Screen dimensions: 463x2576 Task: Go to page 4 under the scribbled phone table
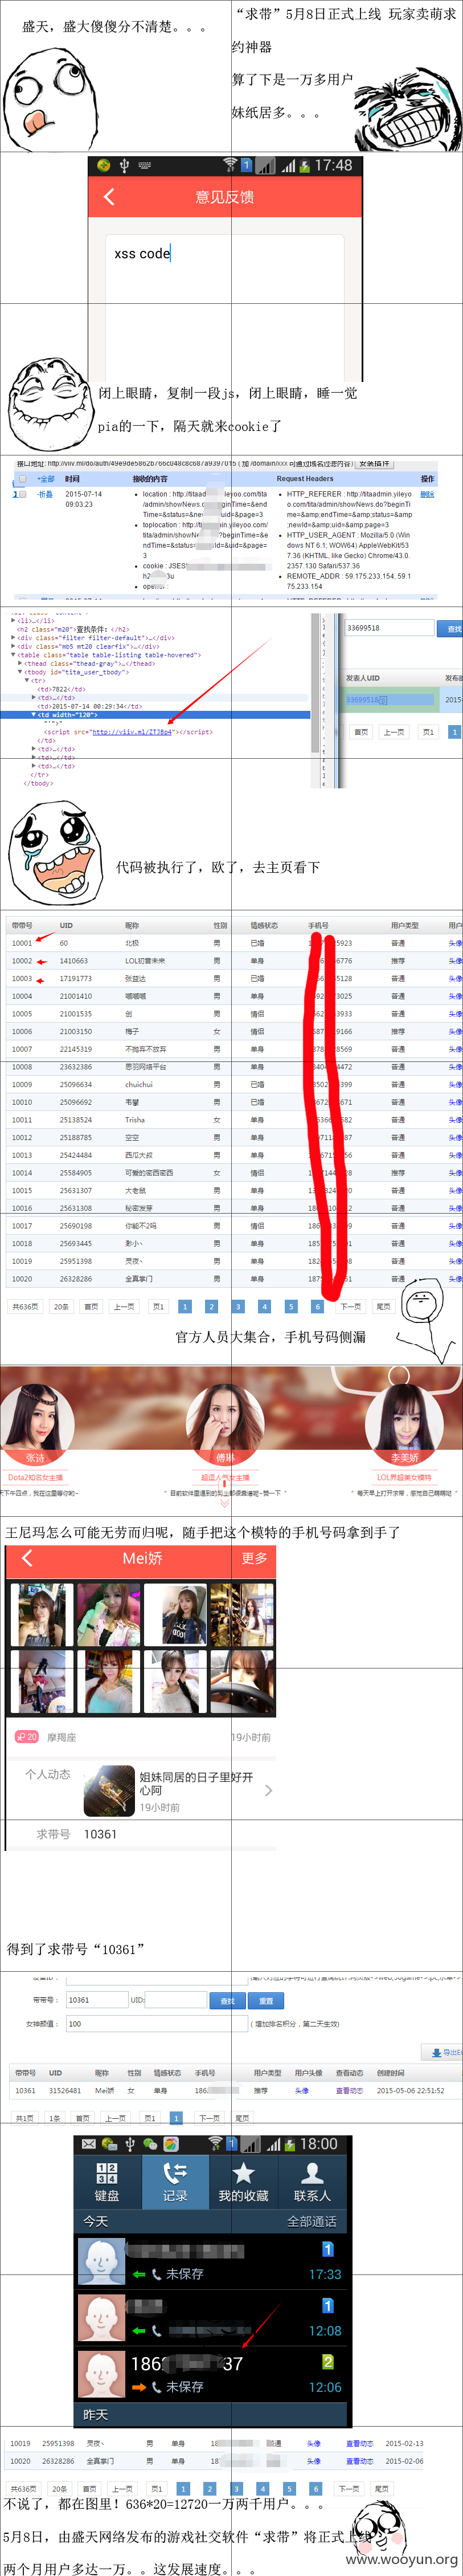pos(264,1306)
